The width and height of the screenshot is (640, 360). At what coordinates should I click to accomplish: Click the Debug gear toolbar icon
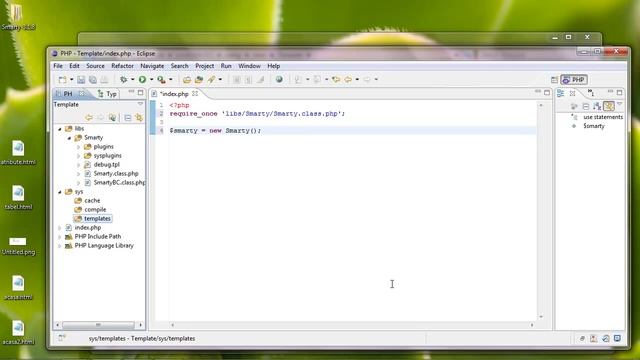pos(123,80)
